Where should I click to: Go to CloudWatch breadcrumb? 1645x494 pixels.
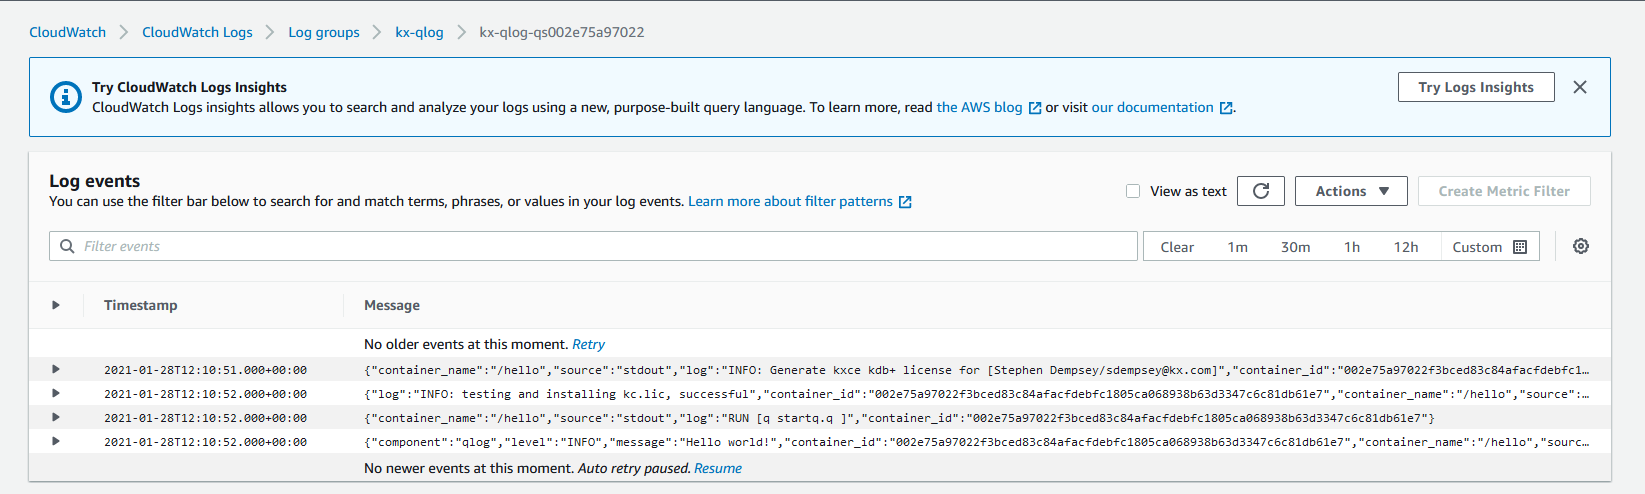pyautogui.click(x=67, y=32)
